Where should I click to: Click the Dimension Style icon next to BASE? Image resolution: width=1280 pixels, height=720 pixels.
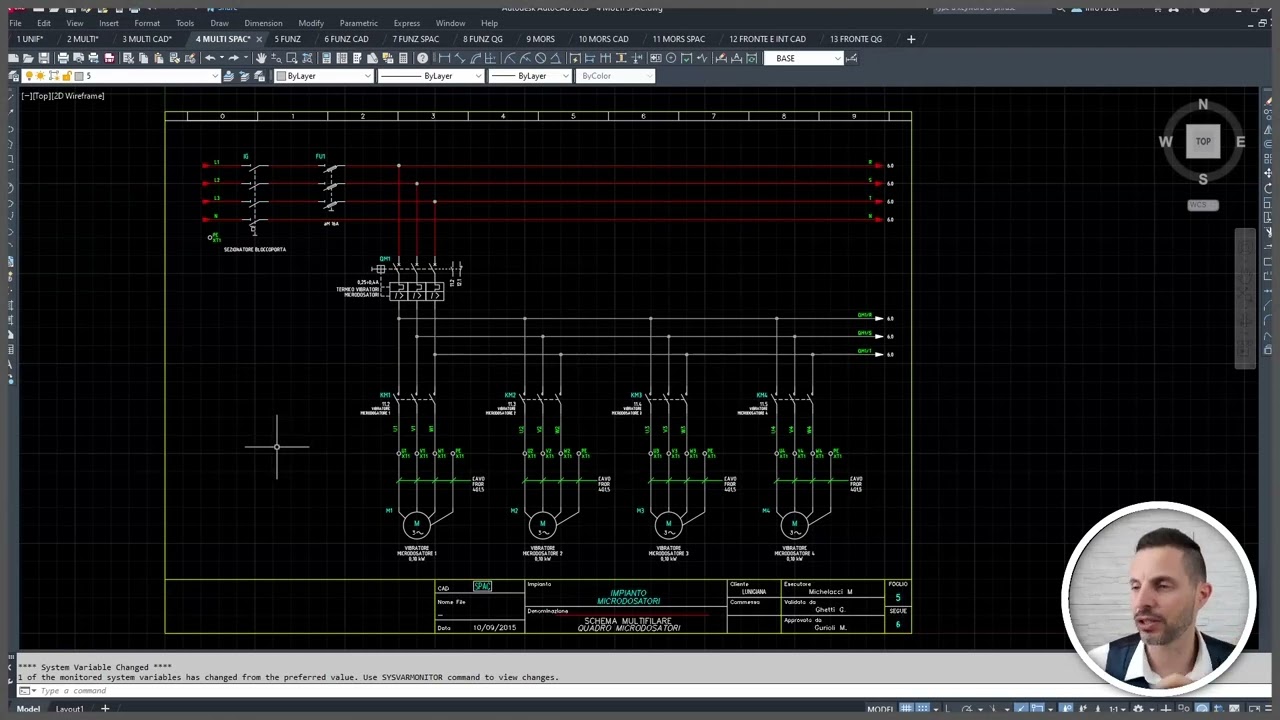pyautogui.click(x=851, y=58)
